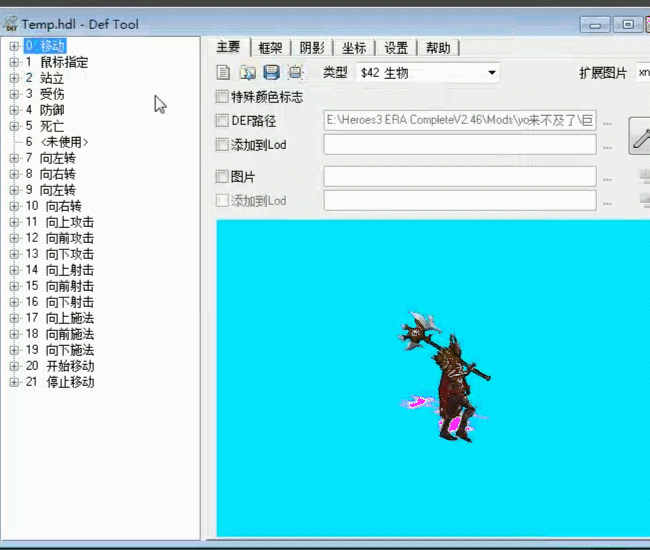Open the 阴影 tab
650x550 pixels.
point(312,48)
